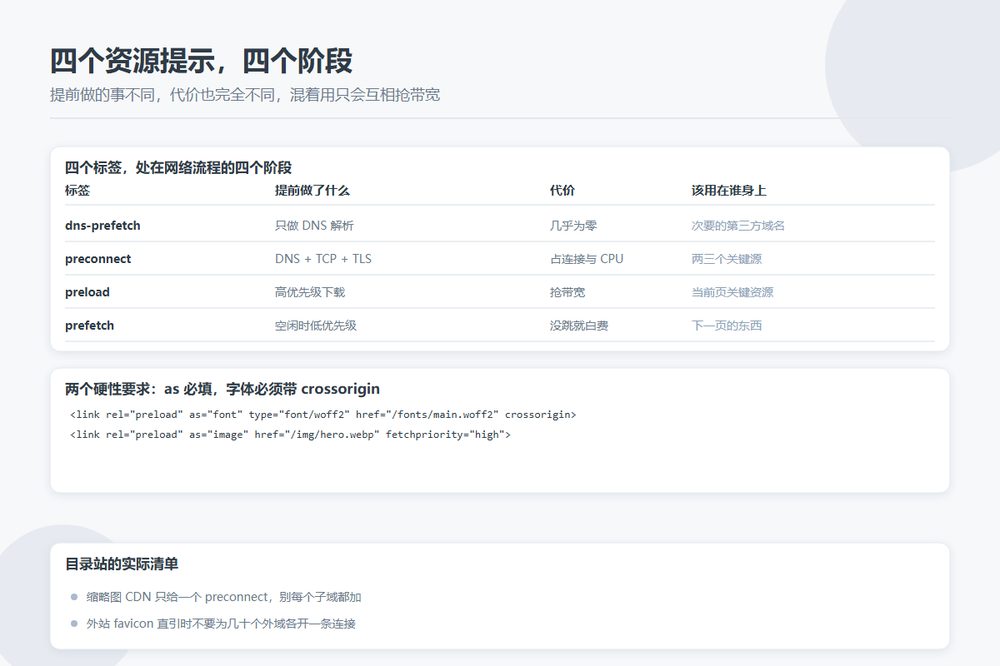Click subtitle starting 提前做的事不同
Image resolution: width=1000 pixels, height=666 pixels.
245,95
